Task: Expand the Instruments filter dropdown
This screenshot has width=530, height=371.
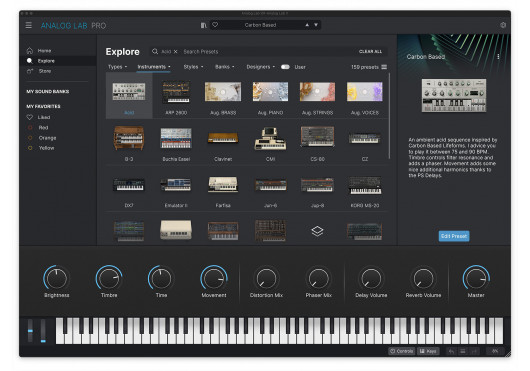Action: [154, 67]
